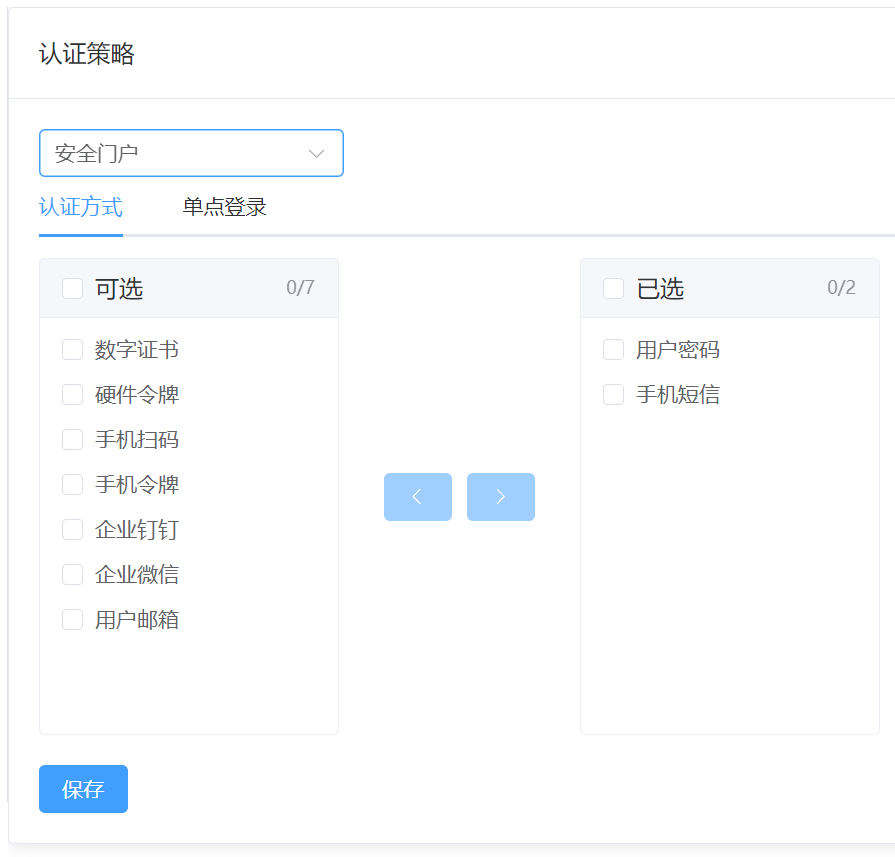Check 手机短信 in the selected list
The width and height of the screenshot is (895, 857).
(612, 394)
